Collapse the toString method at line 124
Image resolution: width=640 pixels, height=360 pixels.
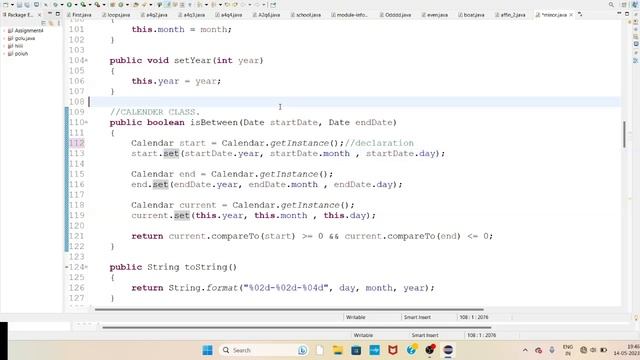86,267
